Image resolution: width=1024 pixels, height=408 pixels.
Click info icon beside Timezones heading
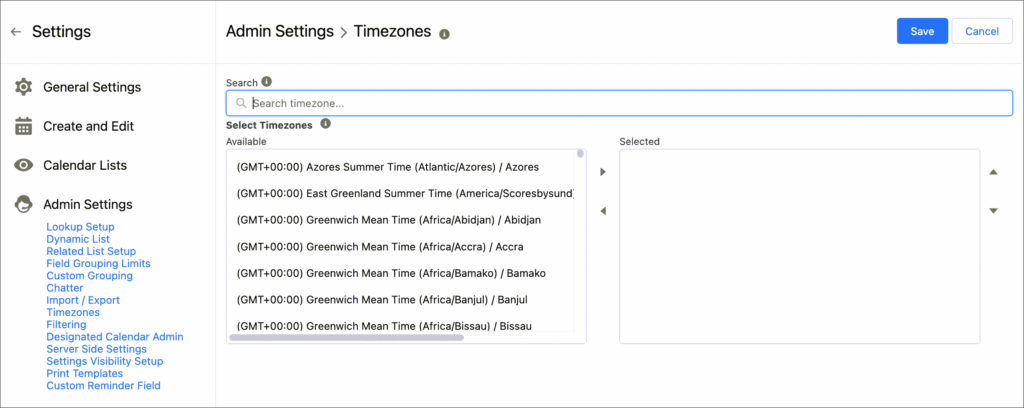tap(444, 33)
